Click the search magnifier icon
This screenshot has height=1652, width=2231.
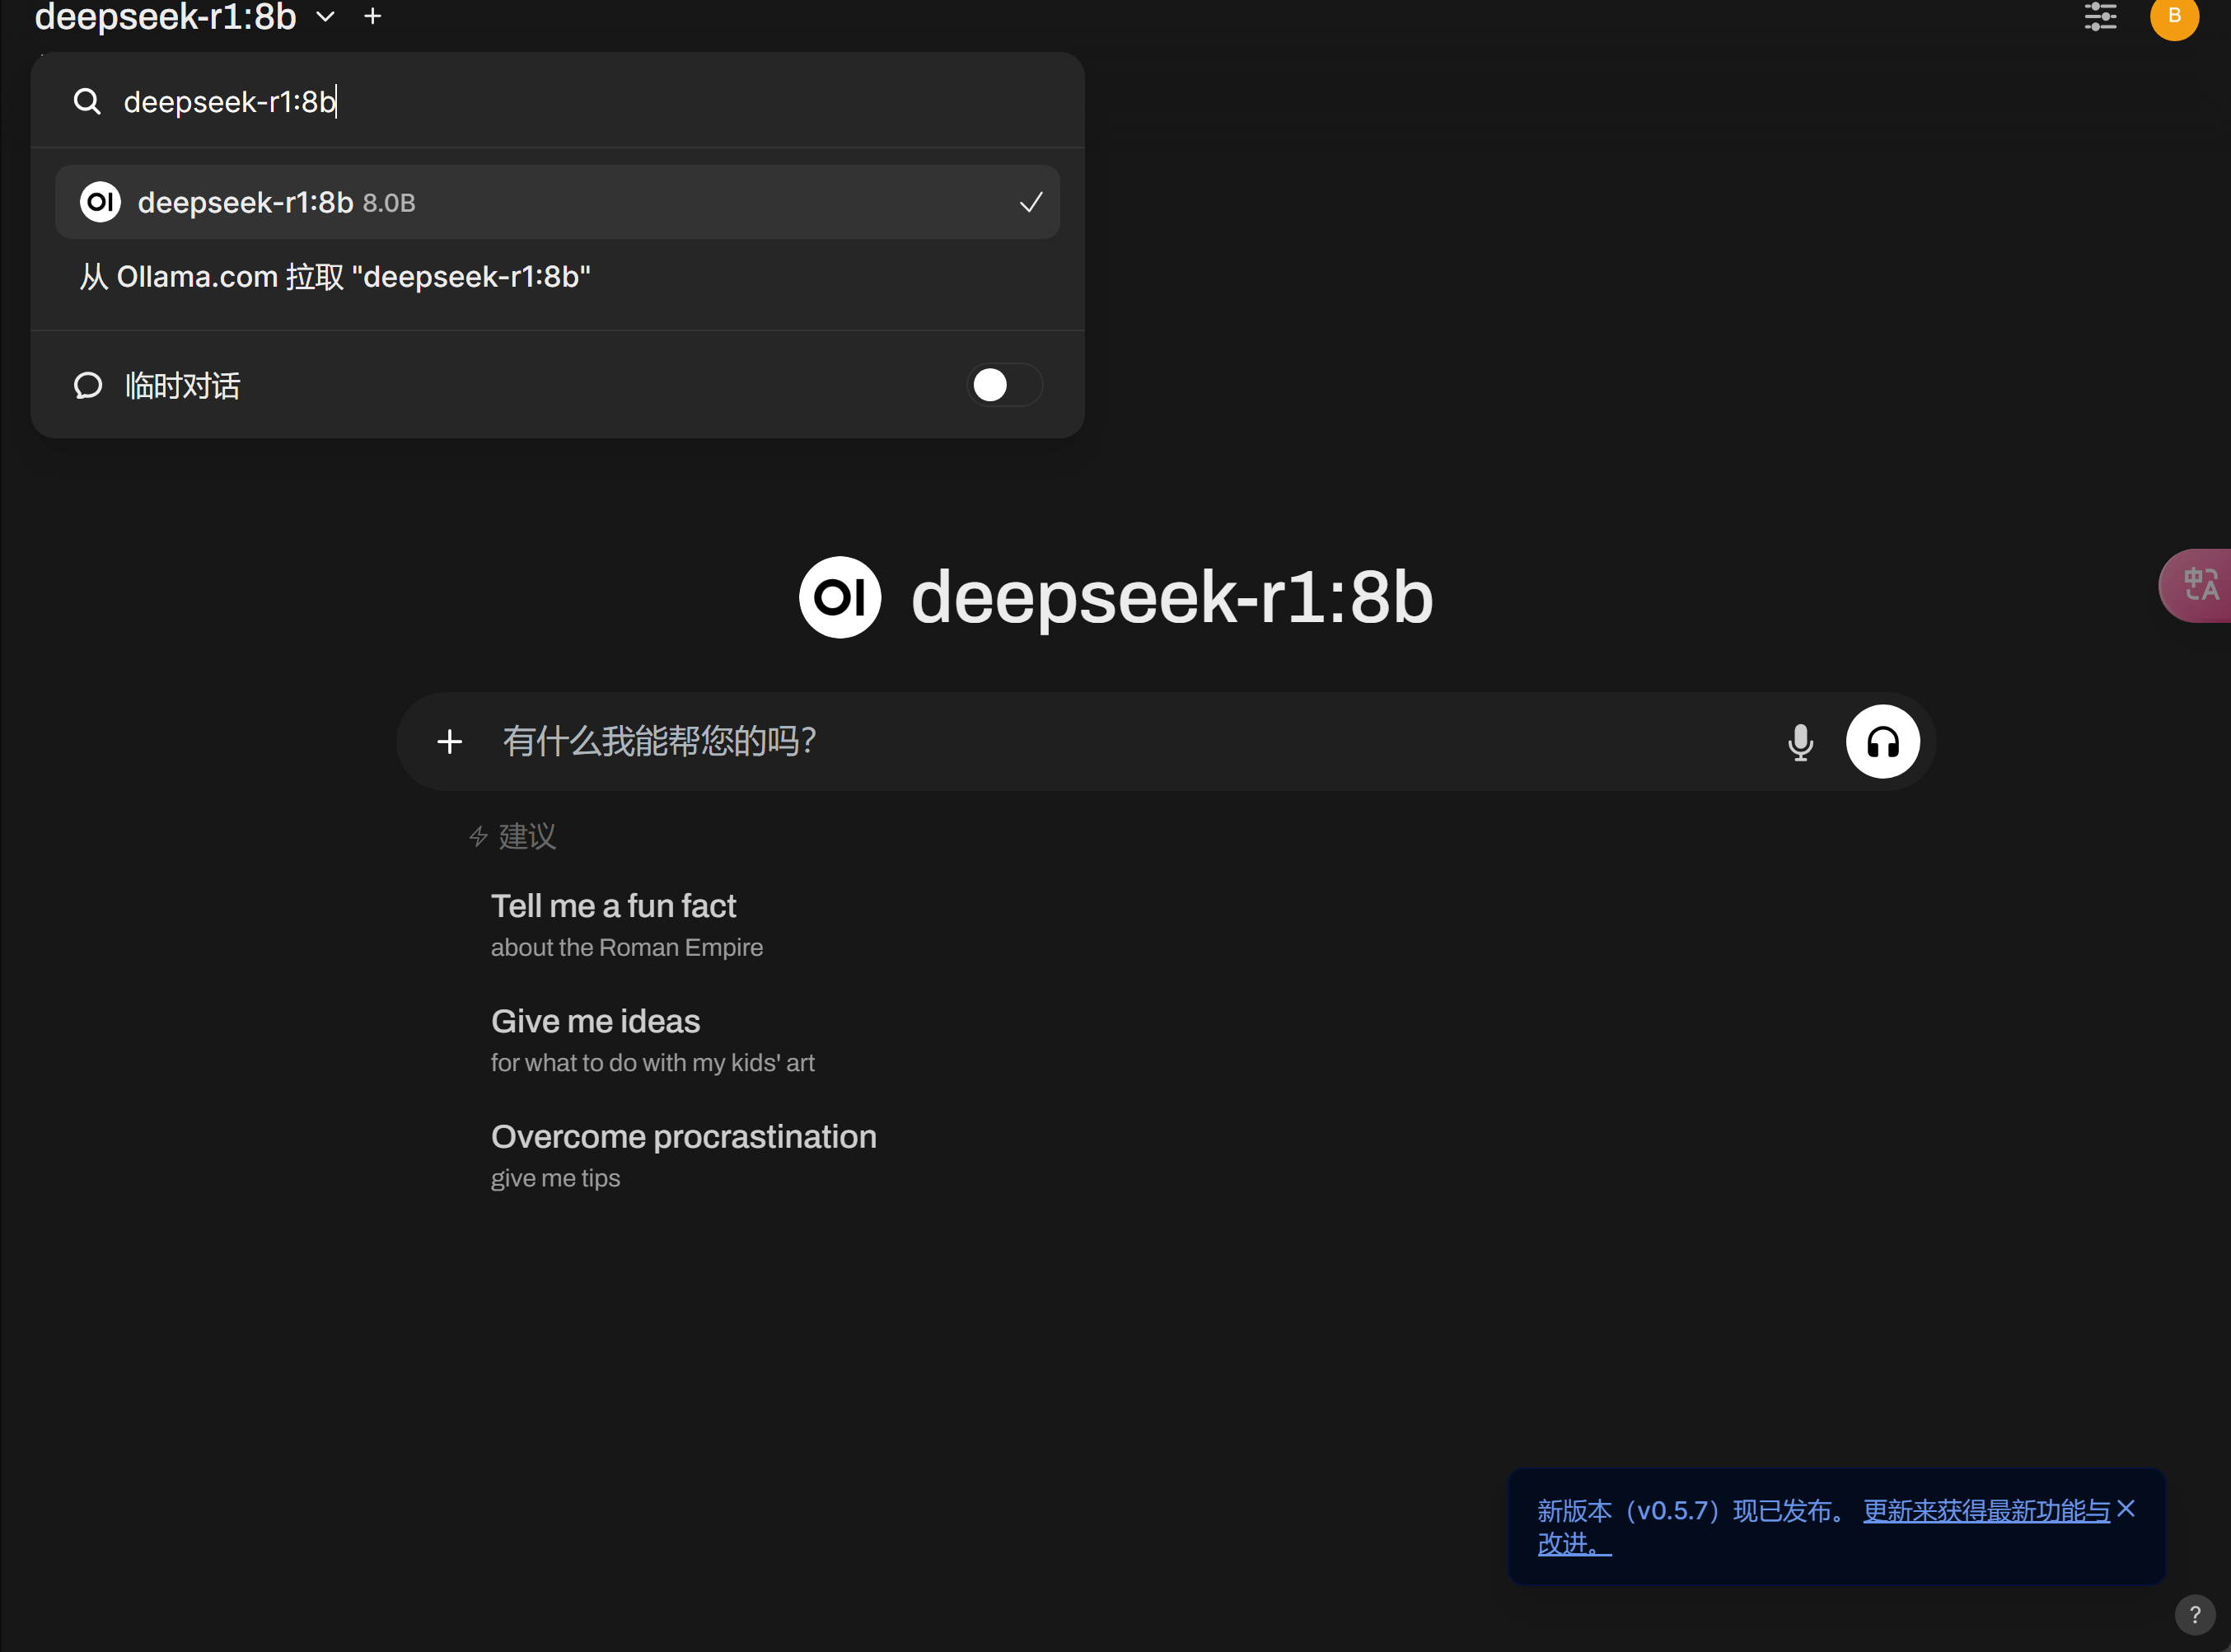87,101
